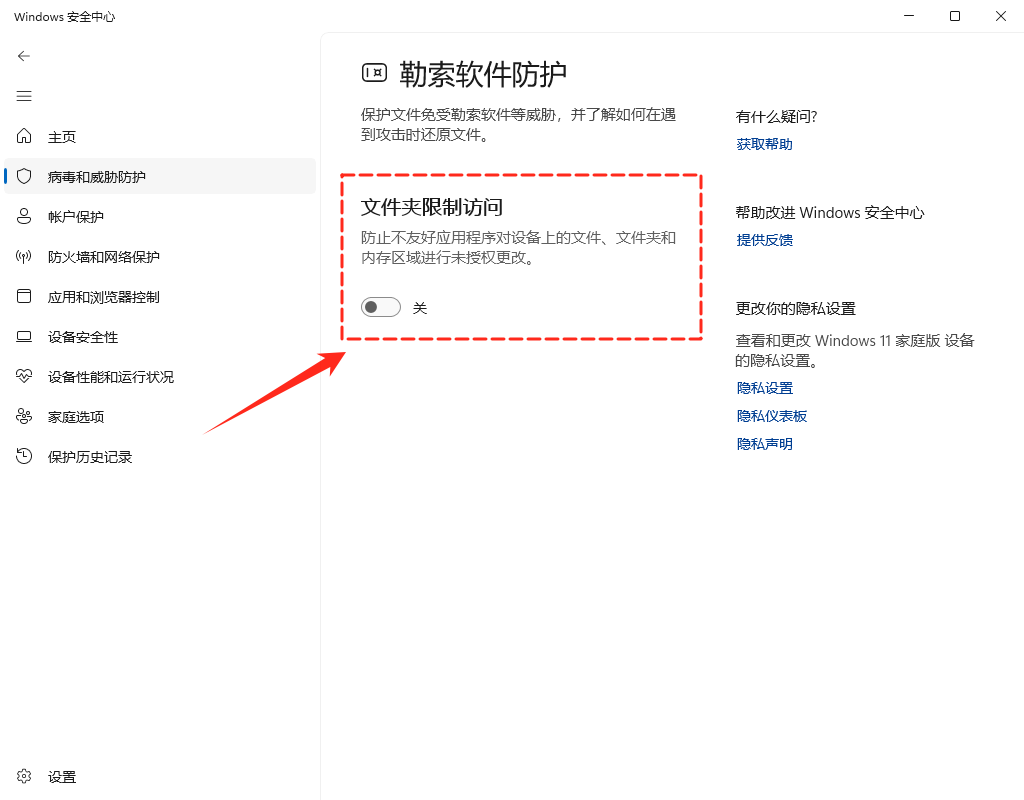Click the window icon for 应用和浏览器控制
The height and width of the screenshot is (800, 1024).
[24, 296]
